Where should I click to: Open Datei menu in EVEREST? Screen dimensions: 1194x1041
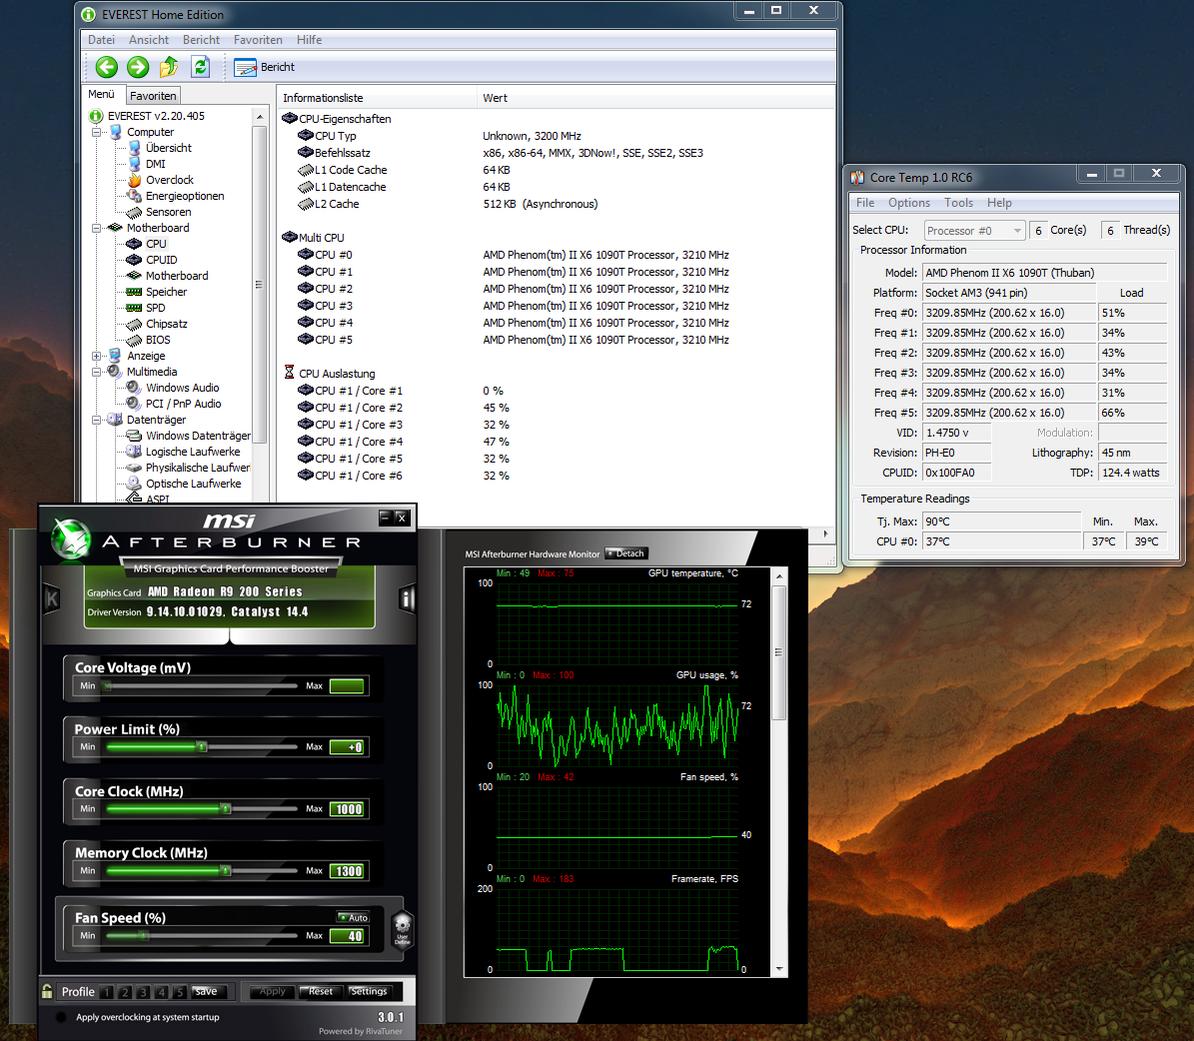[101, 40]
